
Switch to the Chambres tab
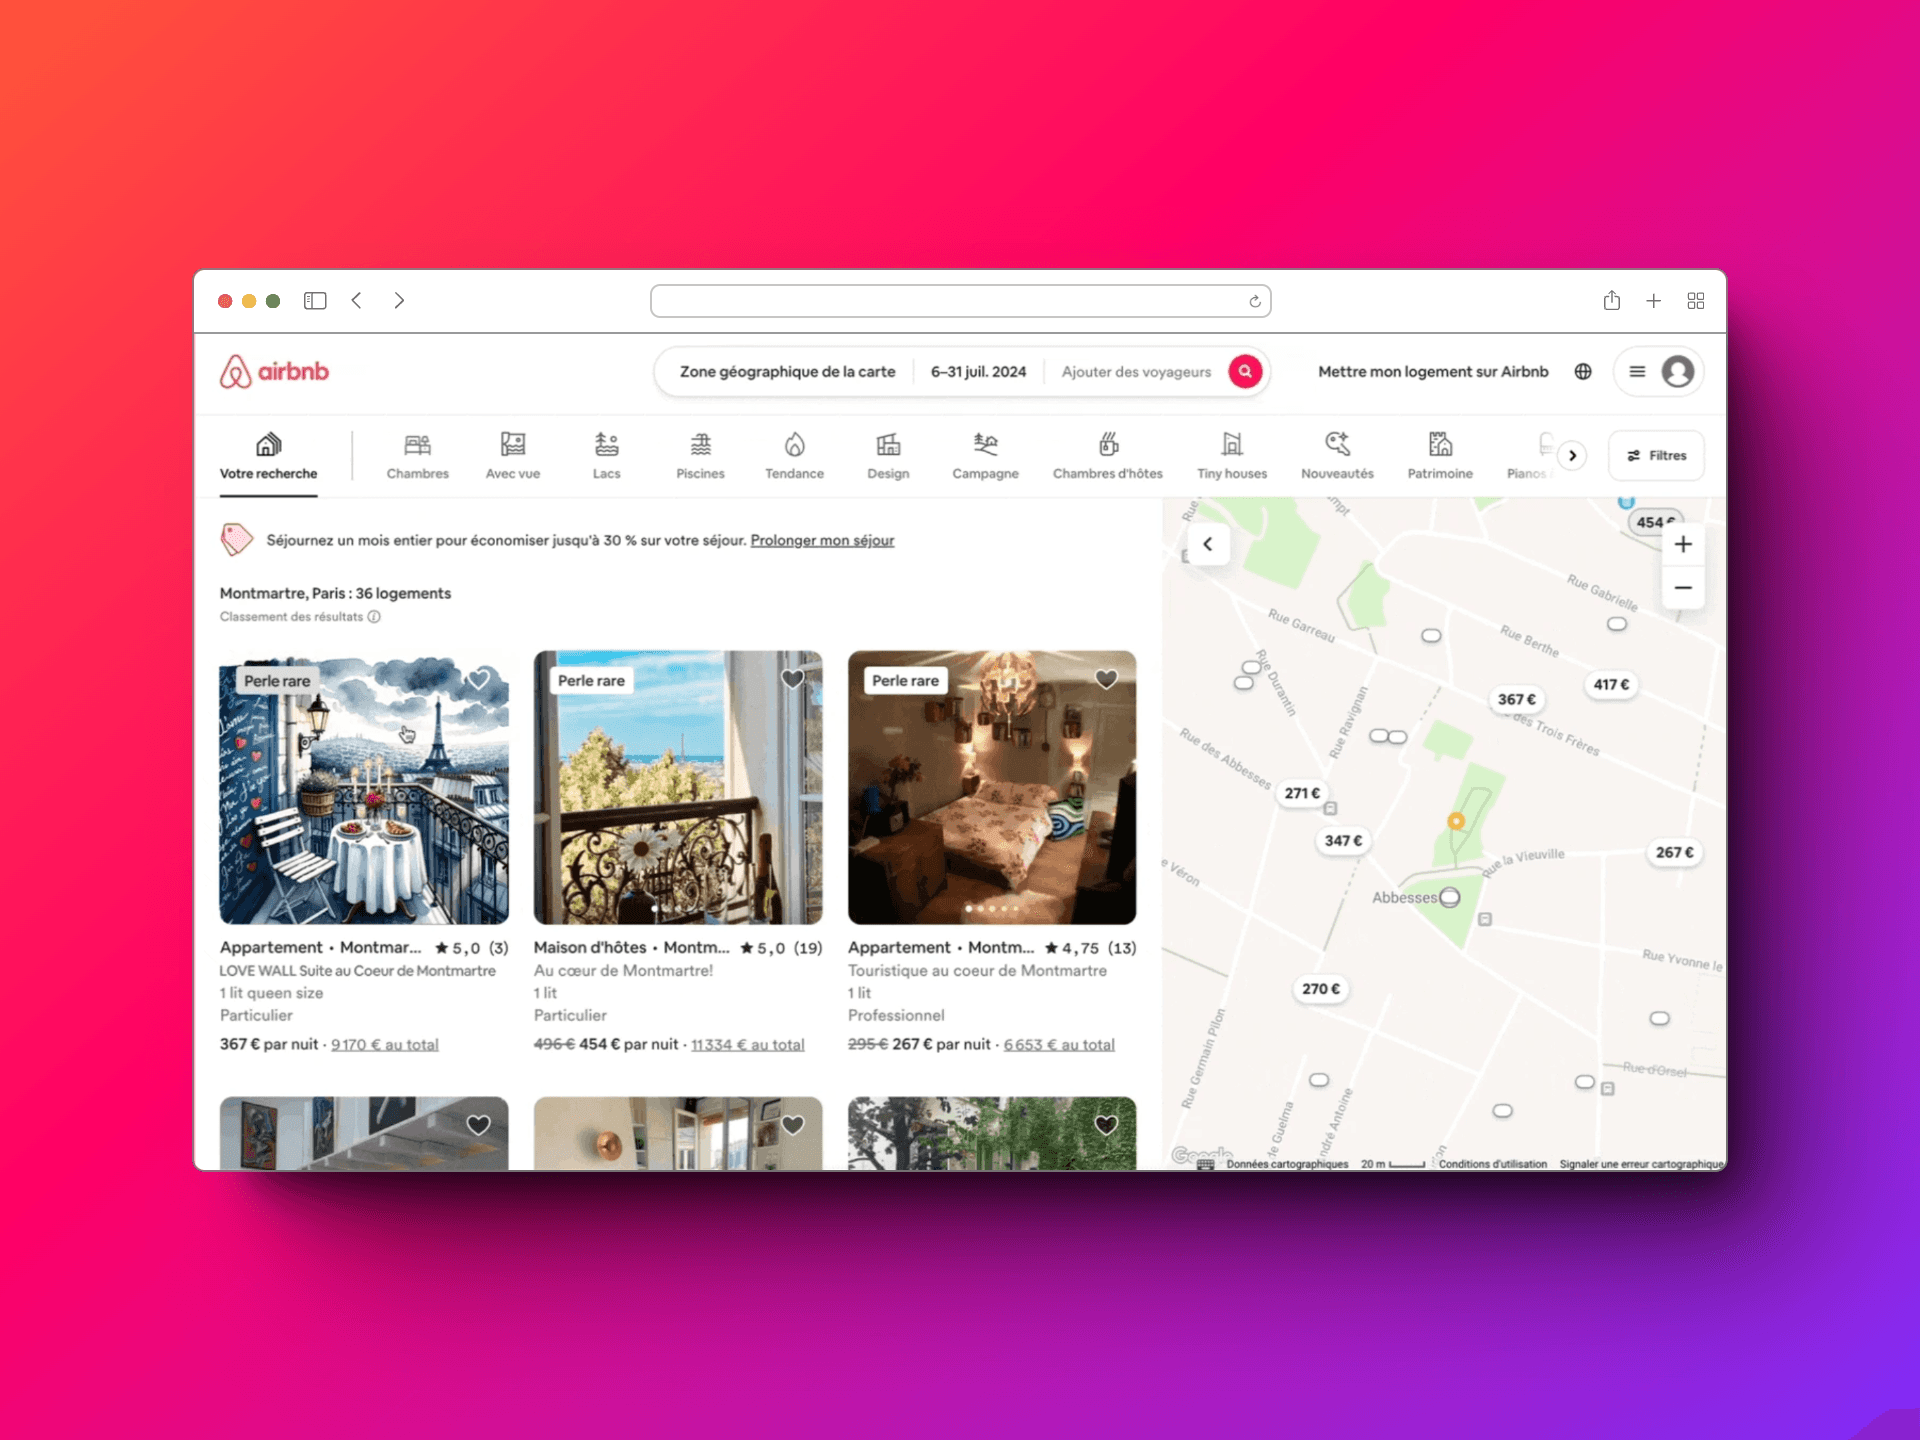click(x=417, y=455)
